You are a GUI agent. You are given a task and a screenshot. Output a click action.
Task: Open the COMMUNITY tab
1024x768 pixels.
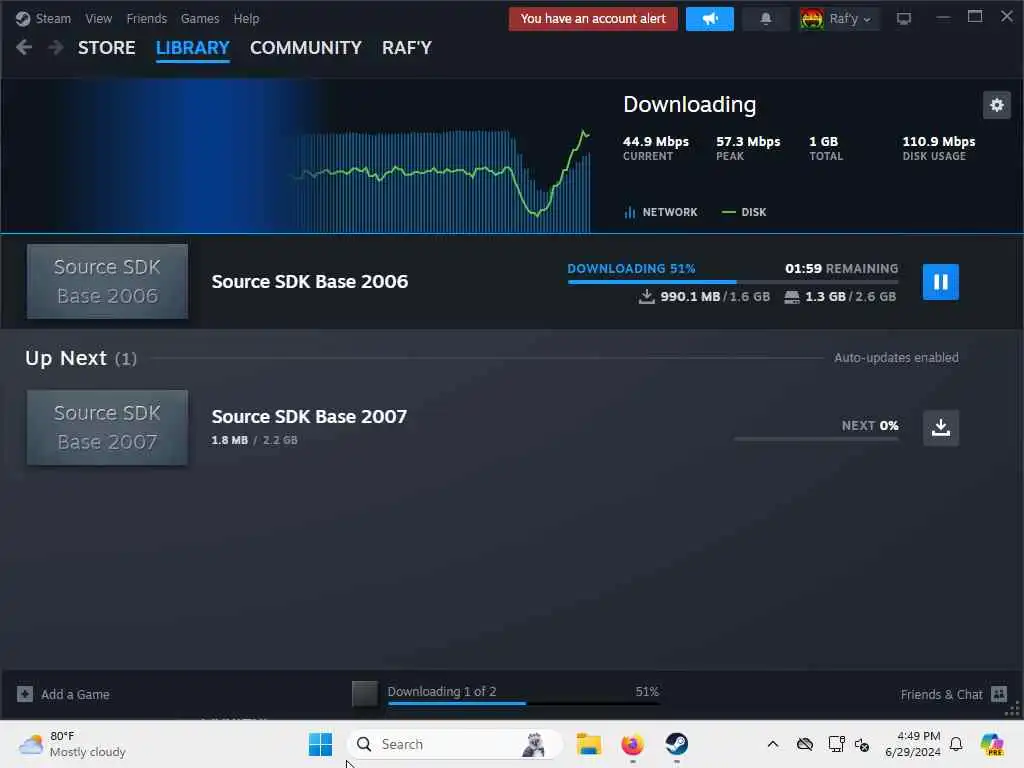coord(306,48)
